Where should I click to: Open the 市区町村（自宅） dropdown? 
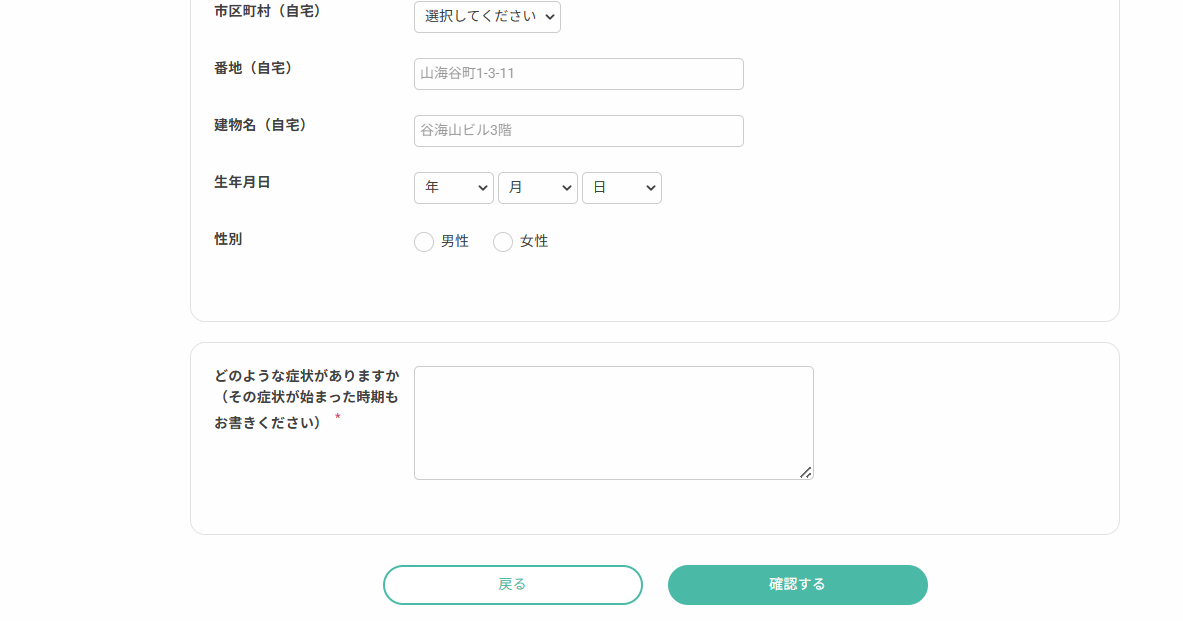pyautogui.click(x=487, y=17)
